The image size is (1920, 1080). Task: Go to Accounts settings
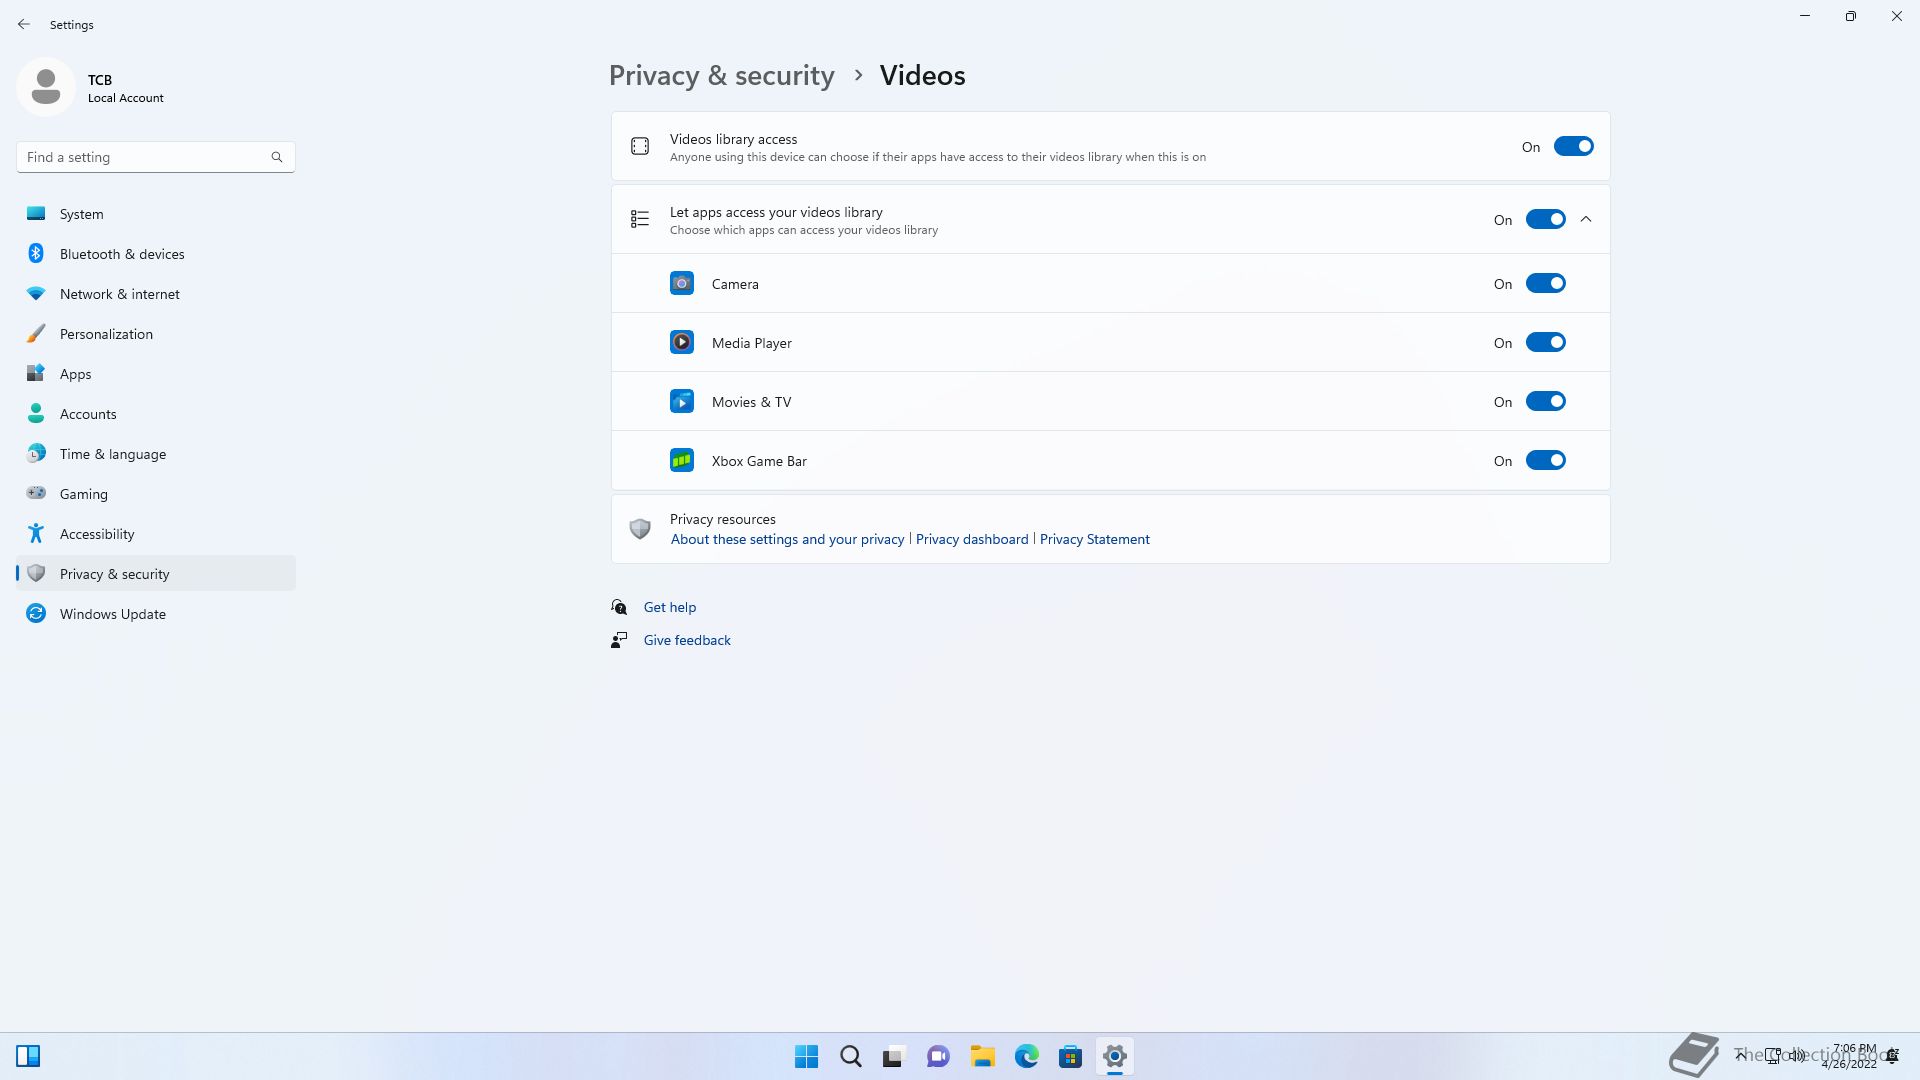click(x=156, y=414)
